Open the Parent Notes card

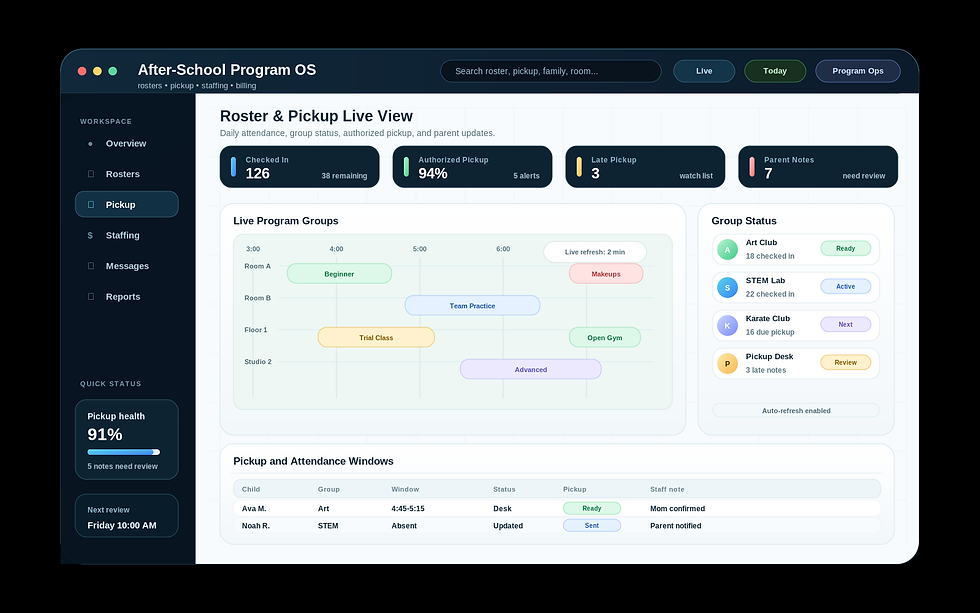818,167
